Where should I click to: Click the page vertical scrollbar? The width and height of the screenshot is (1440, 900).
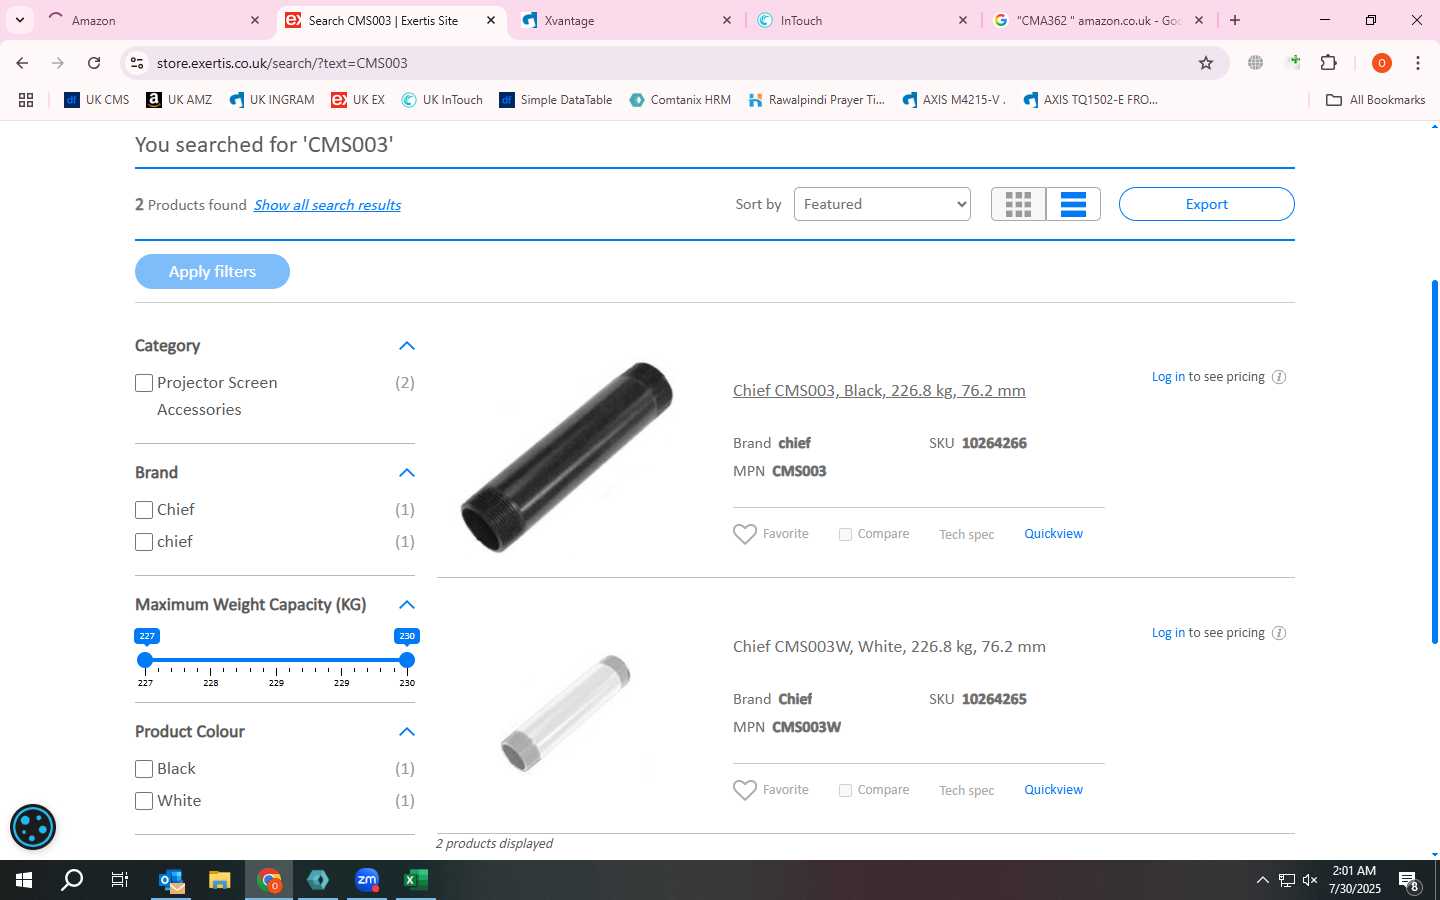1434,460
